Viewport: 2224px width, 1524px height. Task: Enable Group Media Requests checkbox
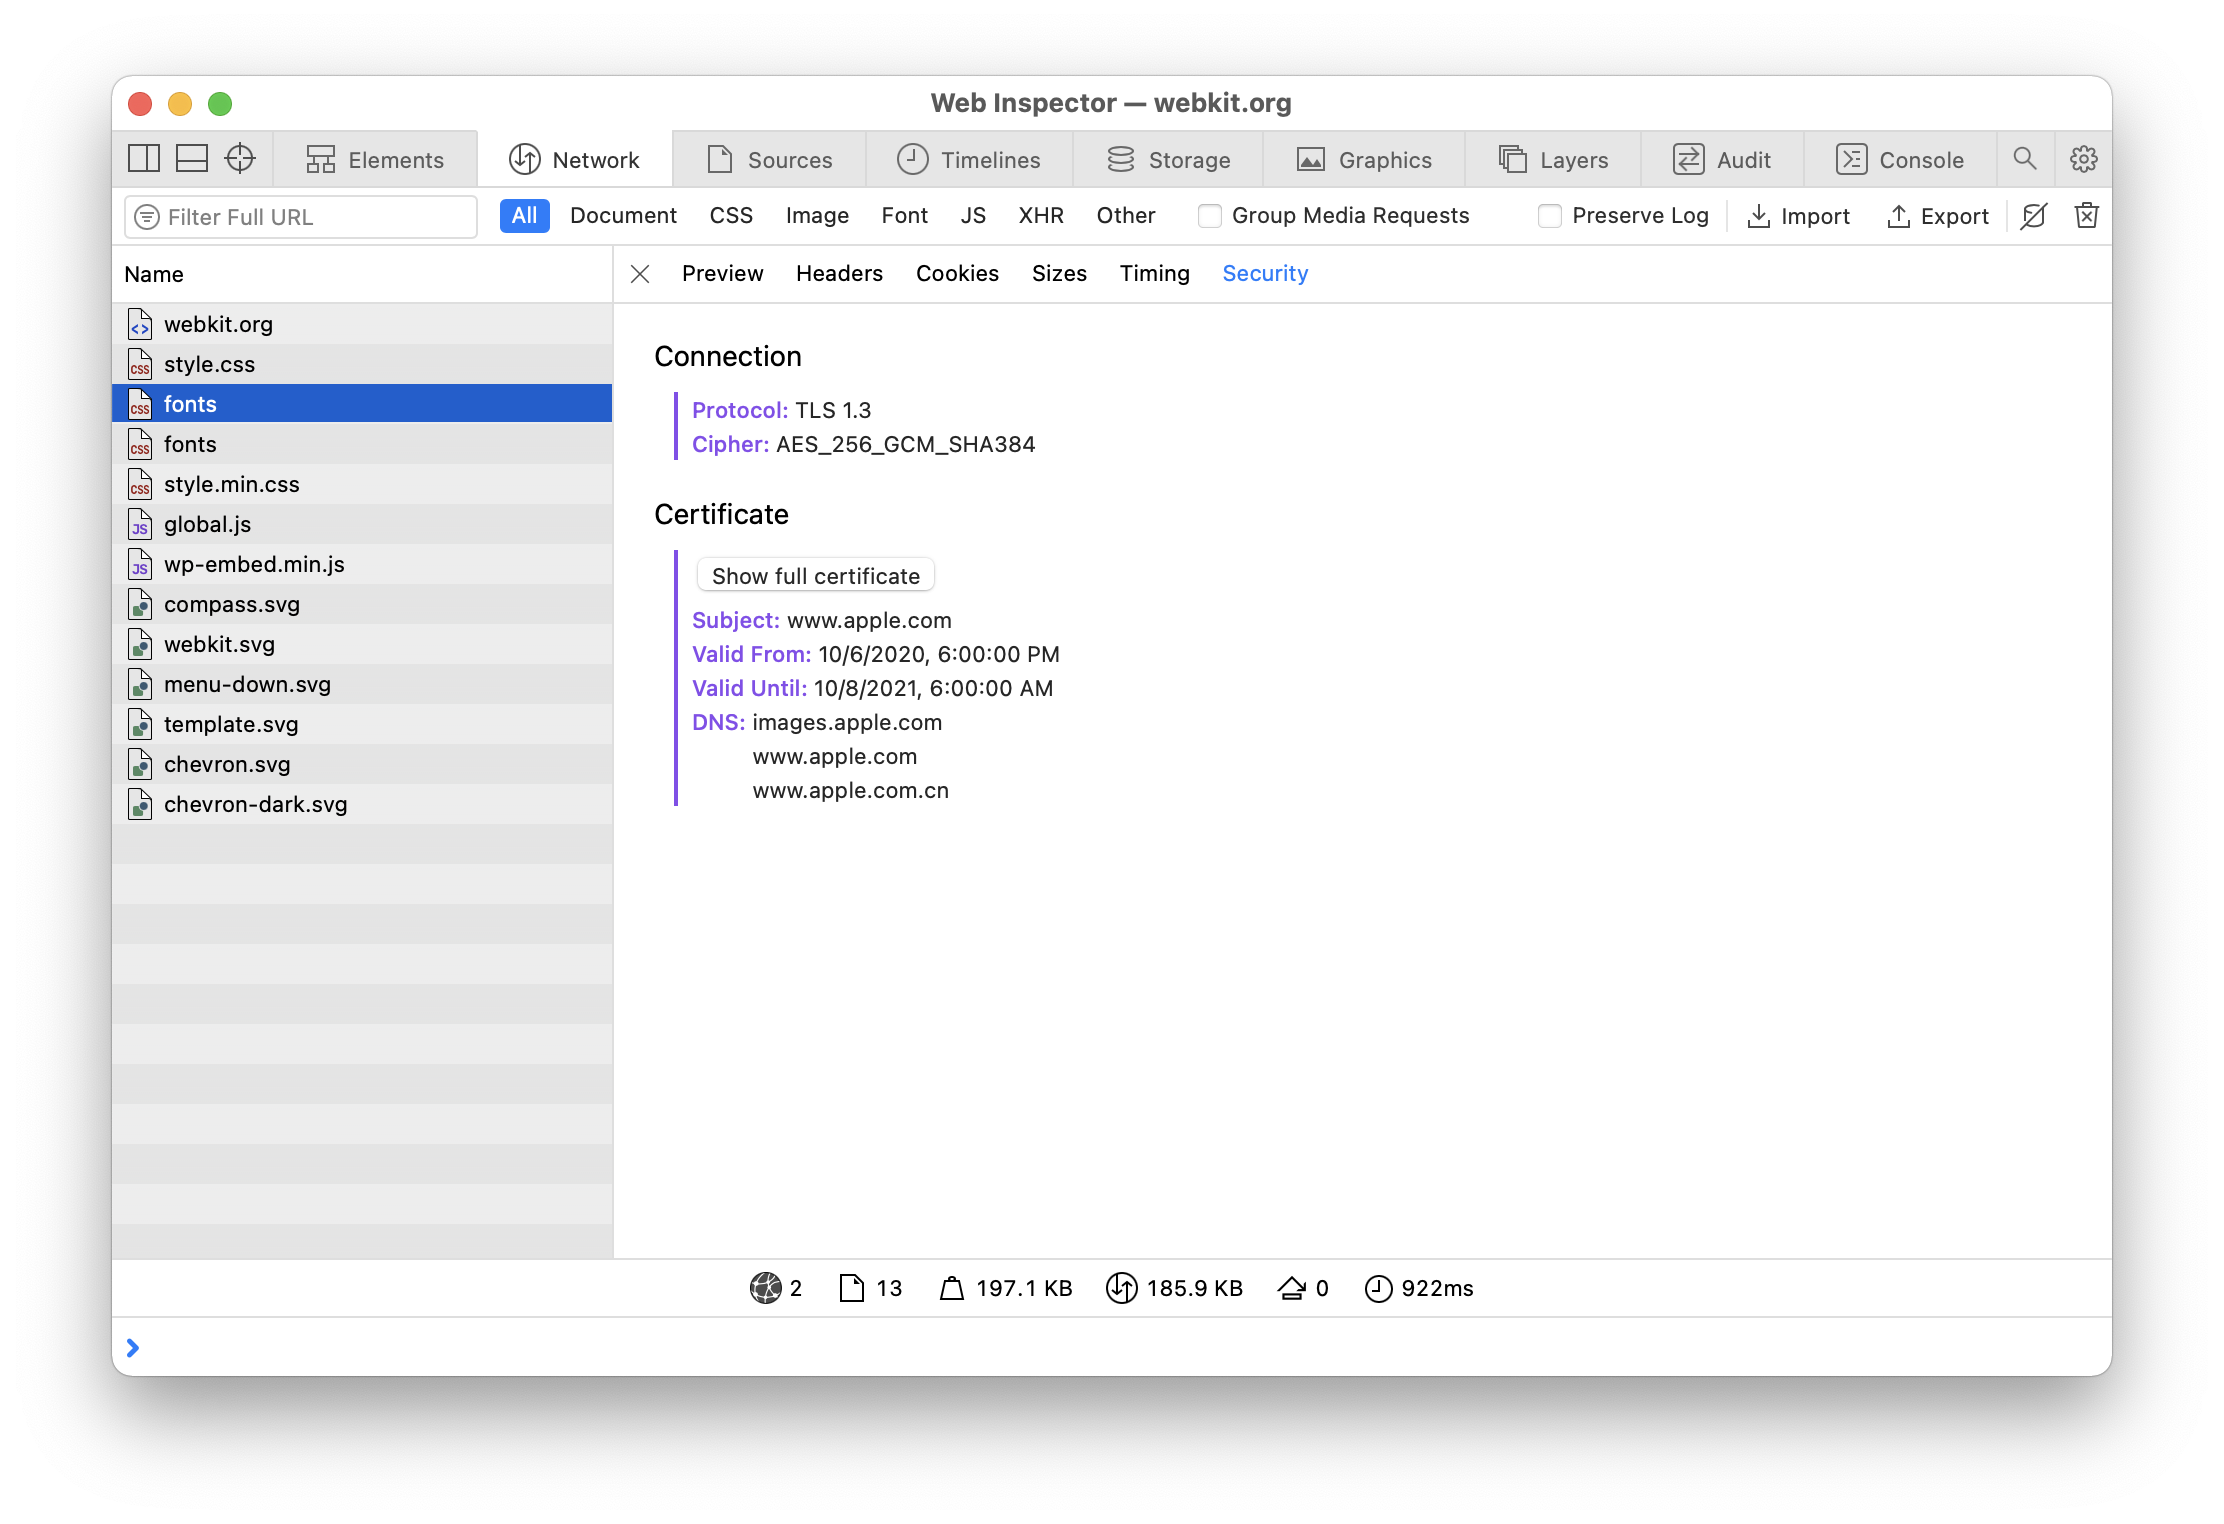(1210, 216)
